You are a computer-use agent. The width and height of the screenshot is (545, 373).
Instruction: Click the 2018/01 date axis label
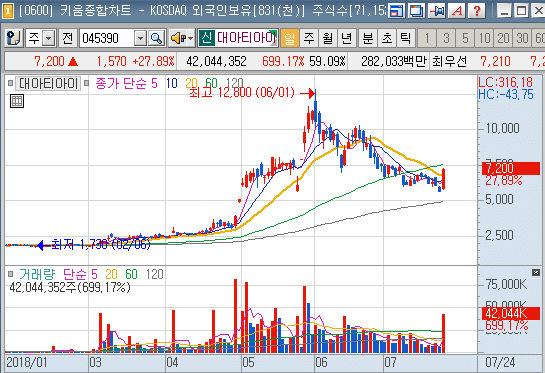coord(27,363)
